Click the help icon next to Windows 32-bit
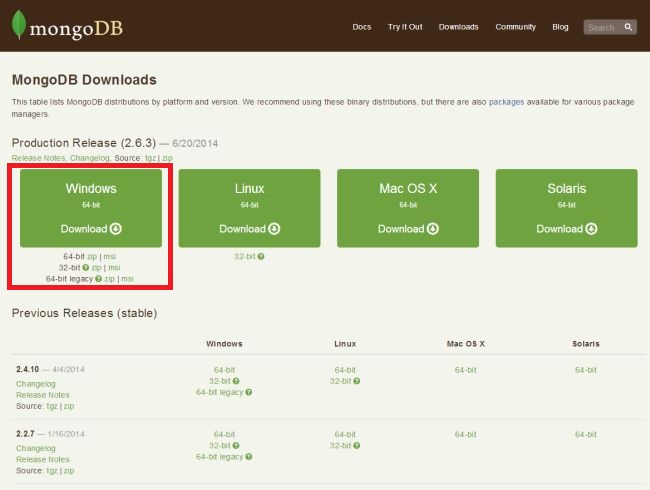Image resolution: width=650 pixels, height=490 pixels. (x=86, y=268)
